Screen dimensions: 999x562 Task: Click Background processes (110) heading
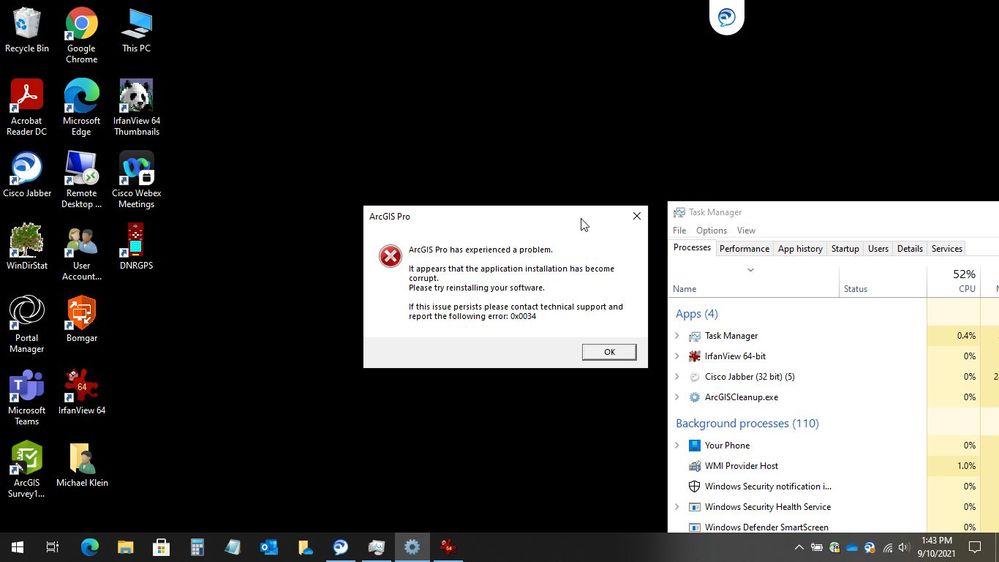[747, 423]
